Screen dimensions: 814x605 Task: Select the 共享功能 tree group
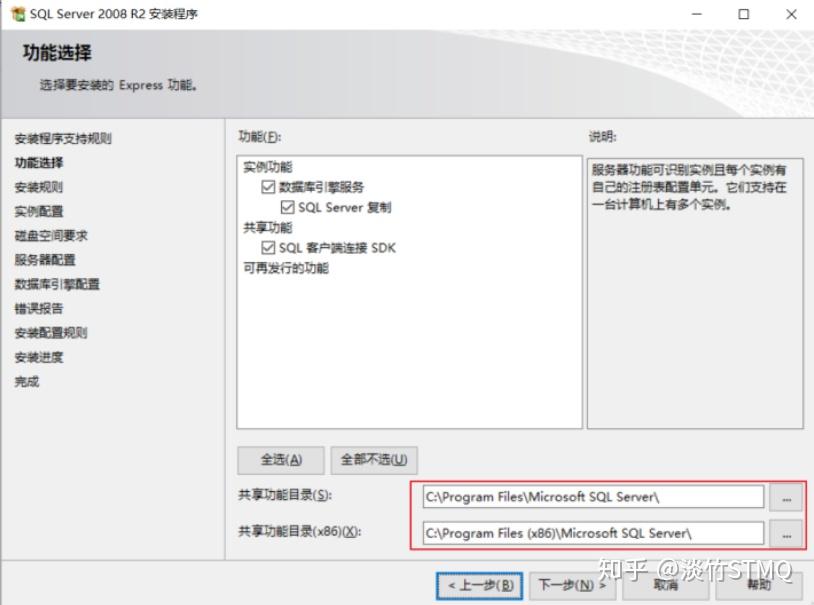[x=267, y=227]
